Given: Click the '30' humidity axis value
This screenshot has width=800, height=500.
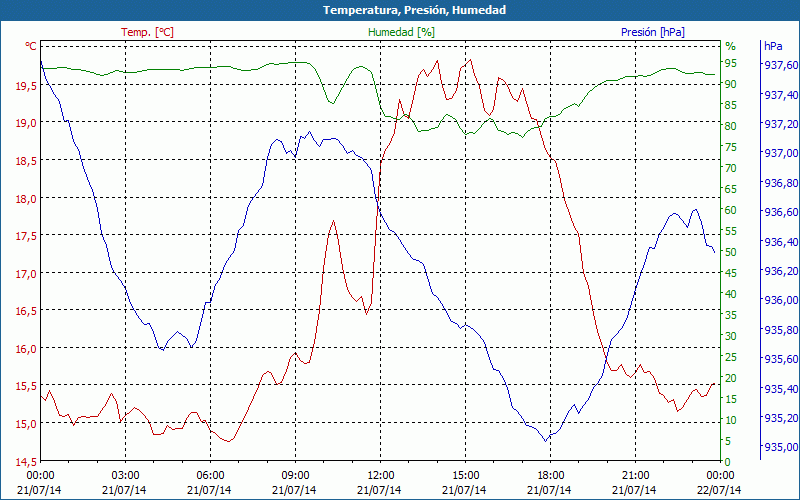Looking at the screenshot, I should click(731, 336).
